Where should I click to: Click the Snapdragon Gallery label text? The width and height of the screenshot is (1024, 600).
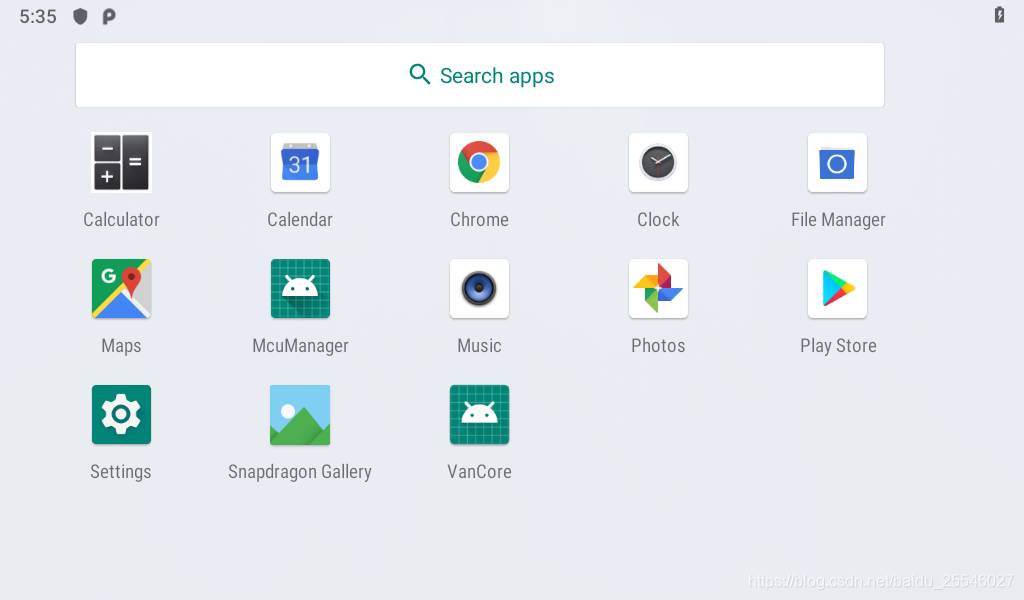[300, 472]
